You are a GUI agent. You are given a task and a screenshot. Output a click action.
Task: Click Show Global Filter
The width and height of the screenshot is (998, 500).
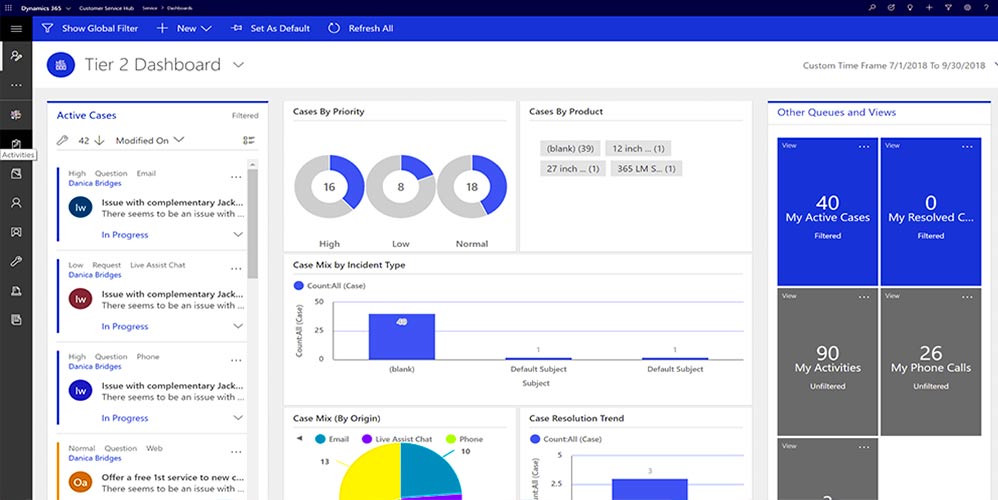(x=90, y=29)
